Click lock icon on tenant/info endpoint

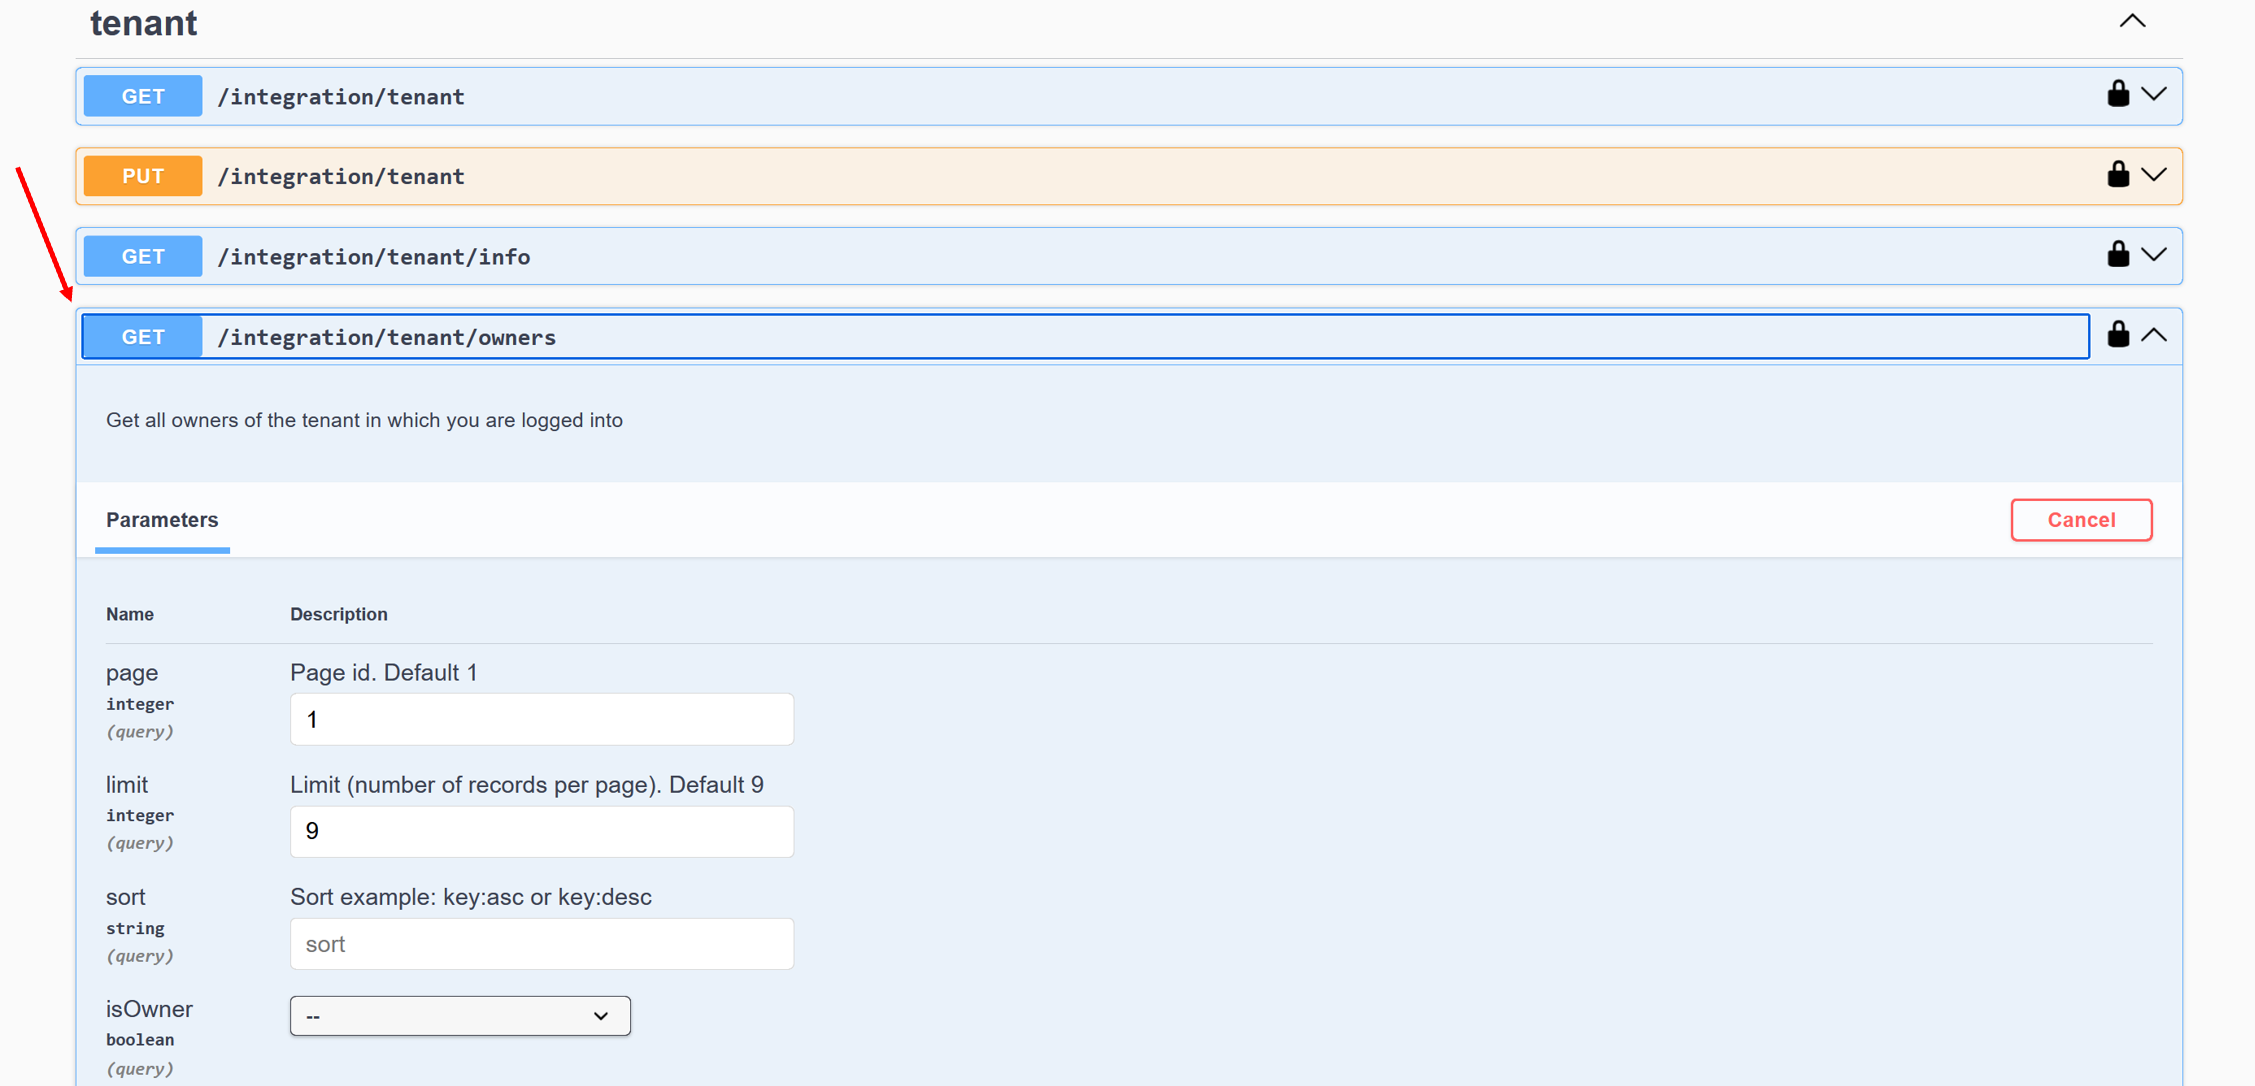(2117, 255)
